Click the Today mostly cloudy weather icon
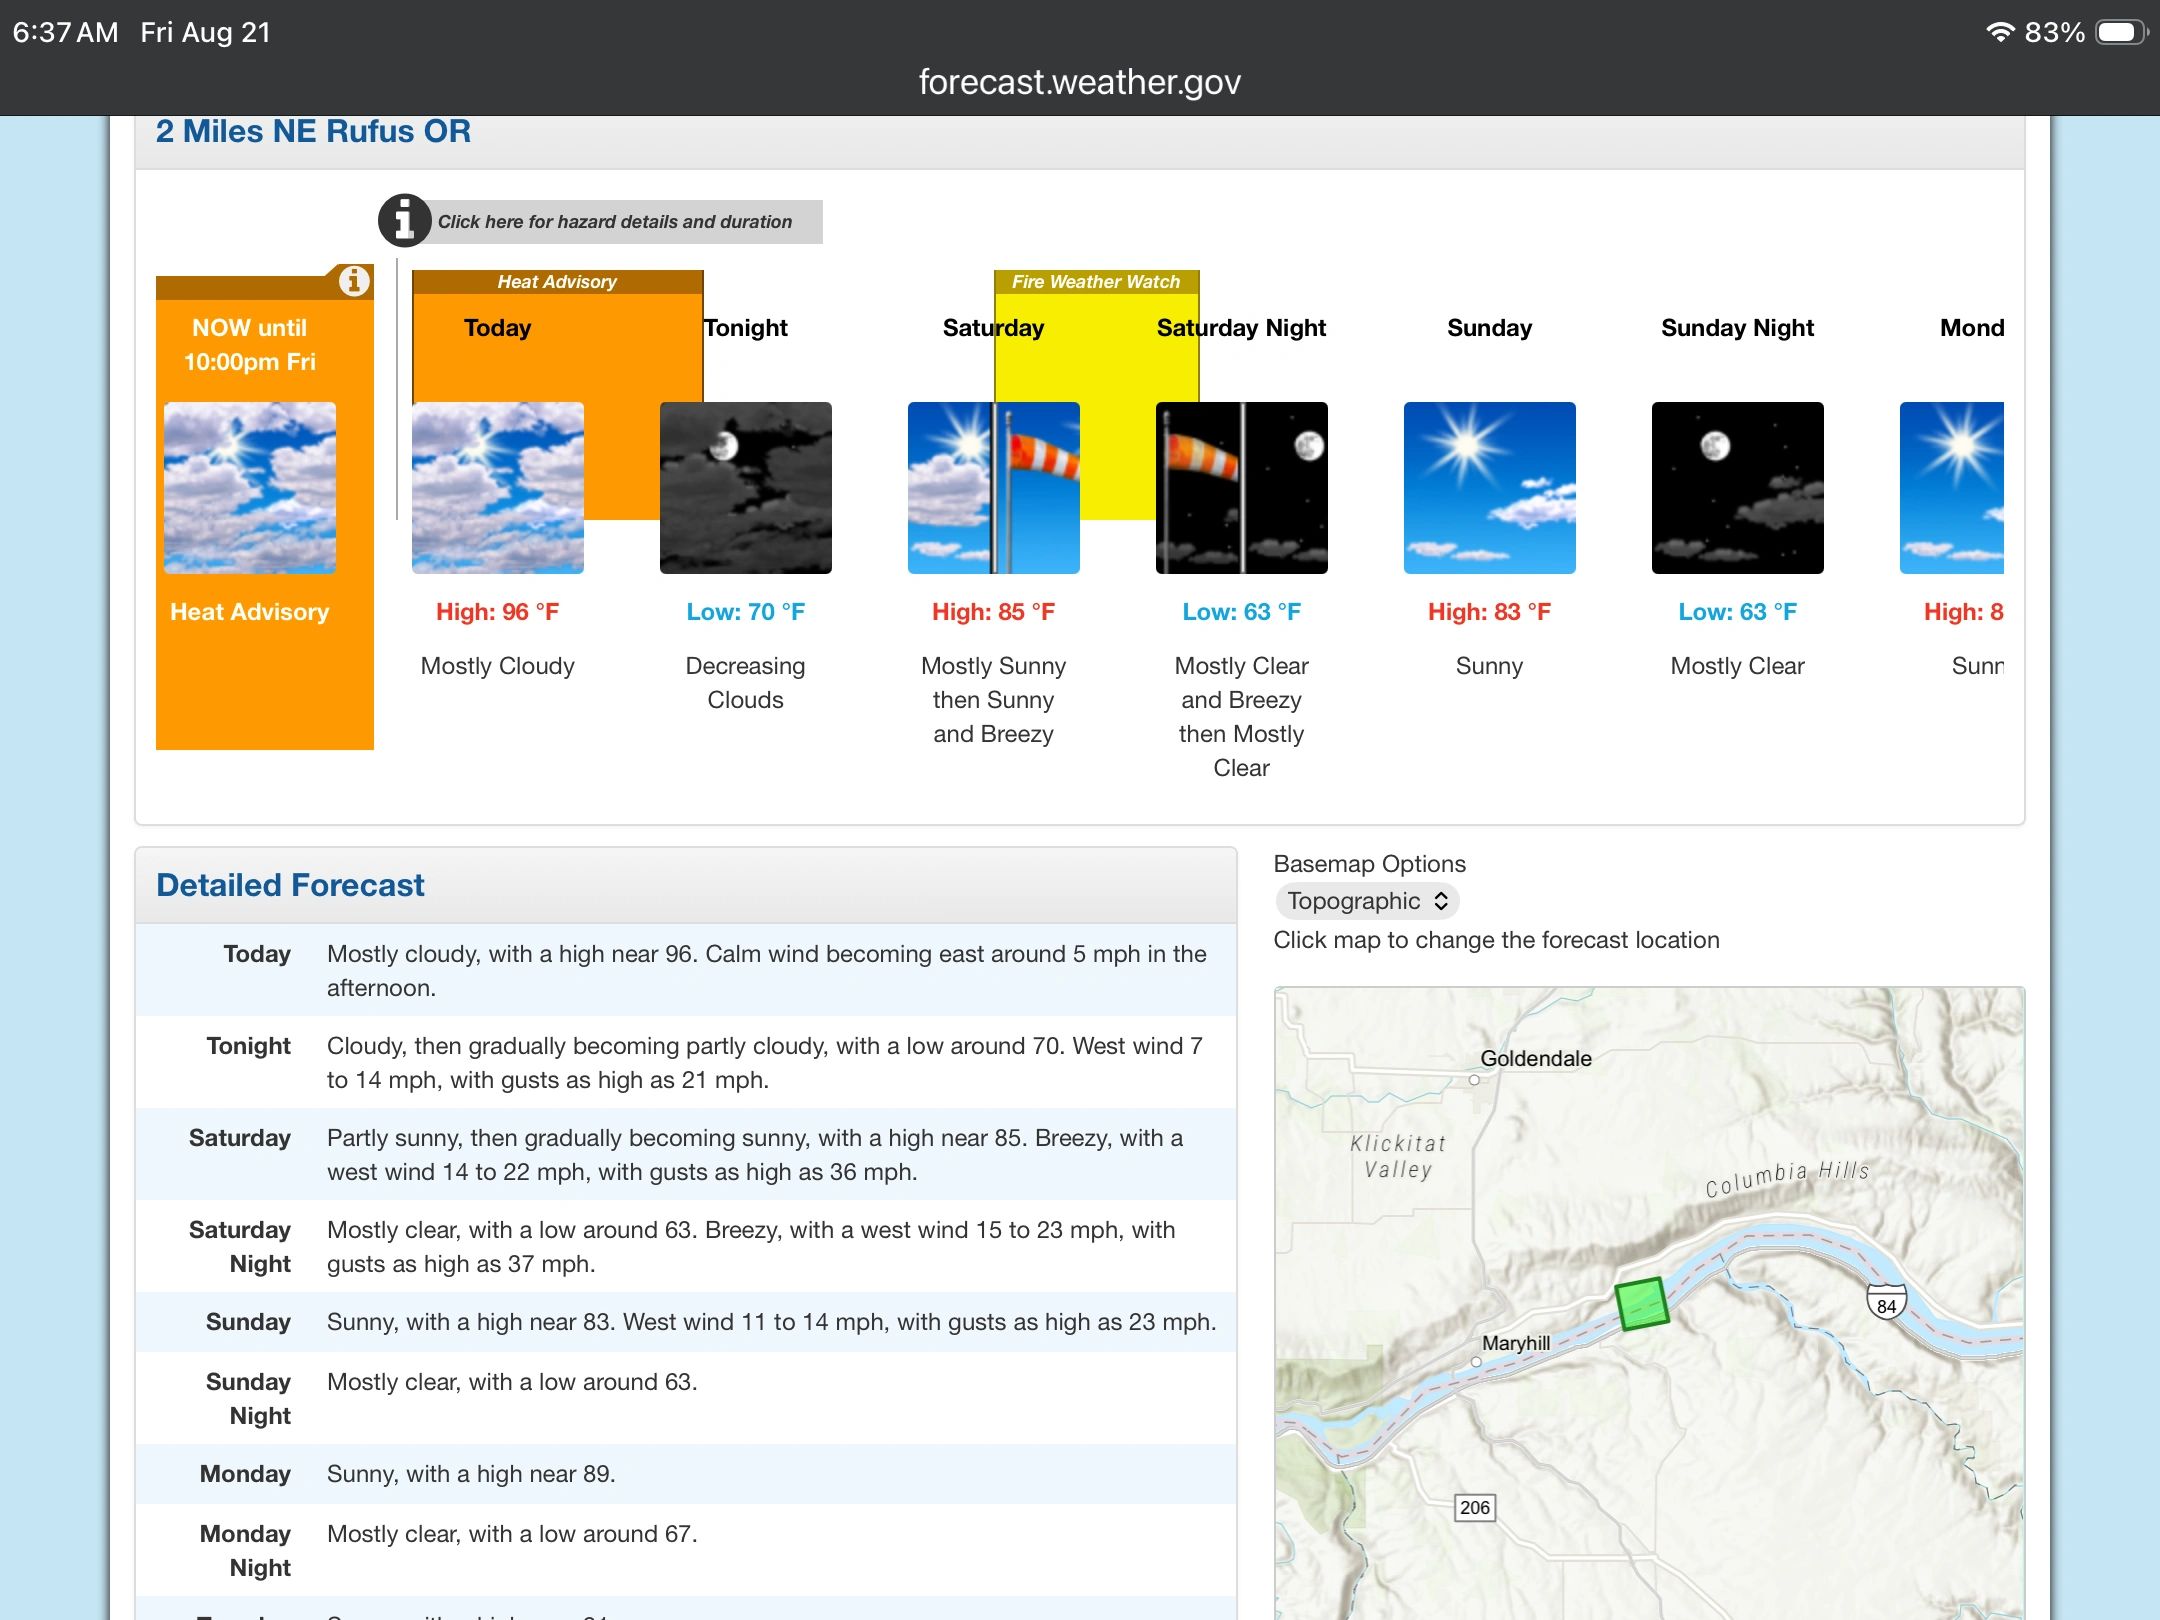The height and width of the screenshot is (1620, 2160). [x=498, y=488]
